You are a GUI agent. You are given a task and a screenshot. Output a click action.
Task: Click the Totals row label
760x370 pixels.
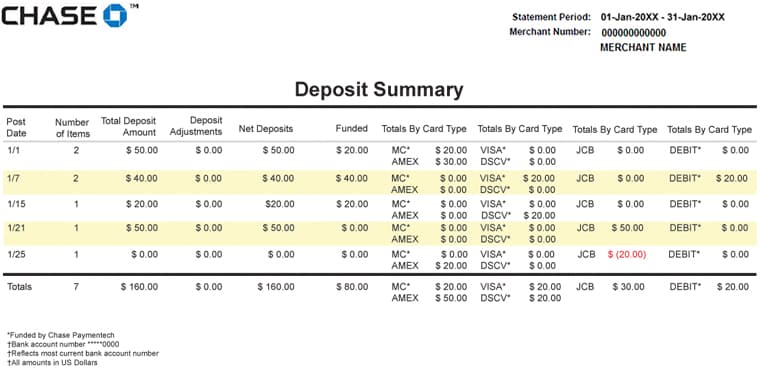point(19,287)
